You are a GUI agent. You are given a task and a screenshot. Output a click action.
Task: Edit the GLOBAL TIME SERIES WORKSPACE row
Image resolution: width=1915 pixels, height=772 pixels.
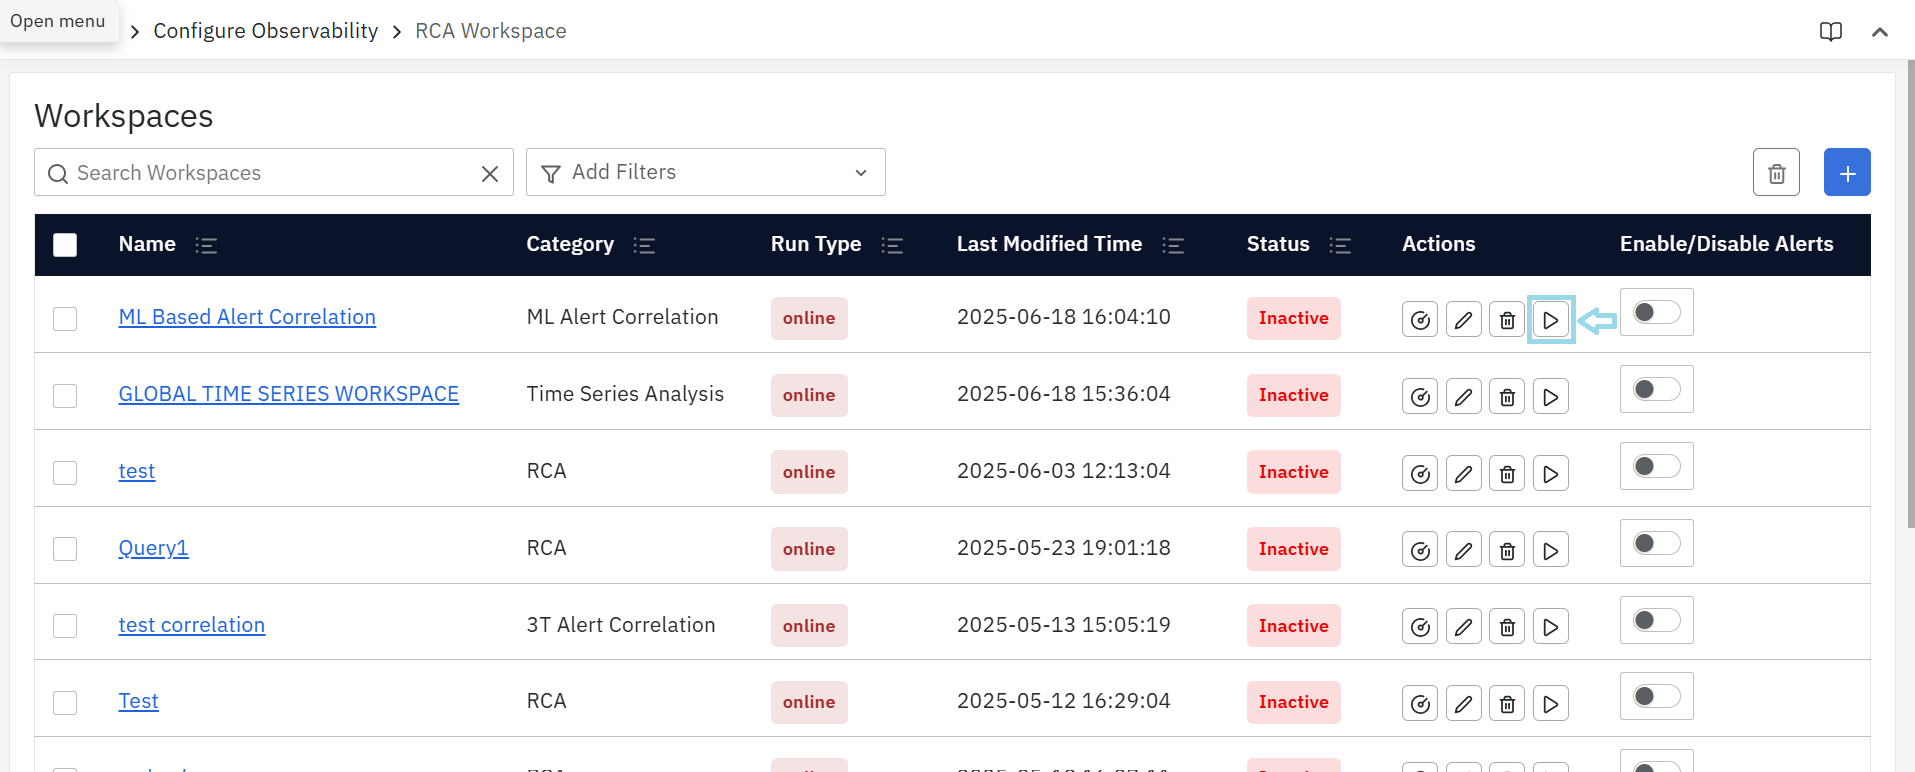(x=1463, y=397)
